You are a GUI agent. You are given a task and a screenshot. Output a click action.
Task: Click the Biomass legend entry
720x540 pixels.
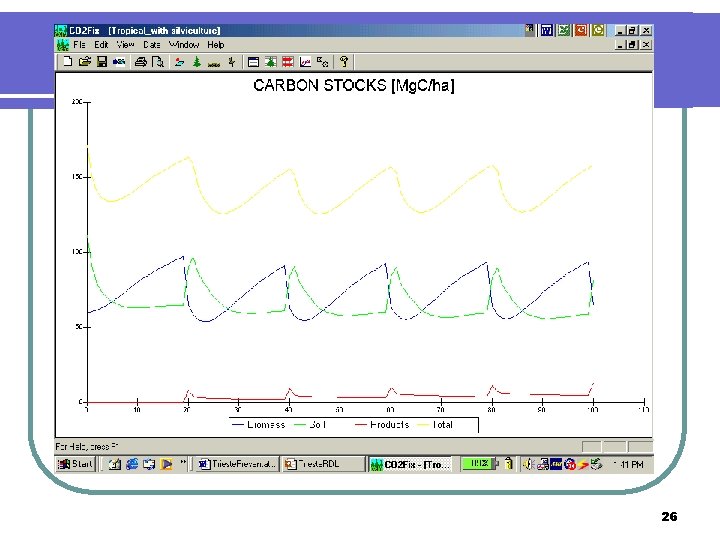(259, 425)
